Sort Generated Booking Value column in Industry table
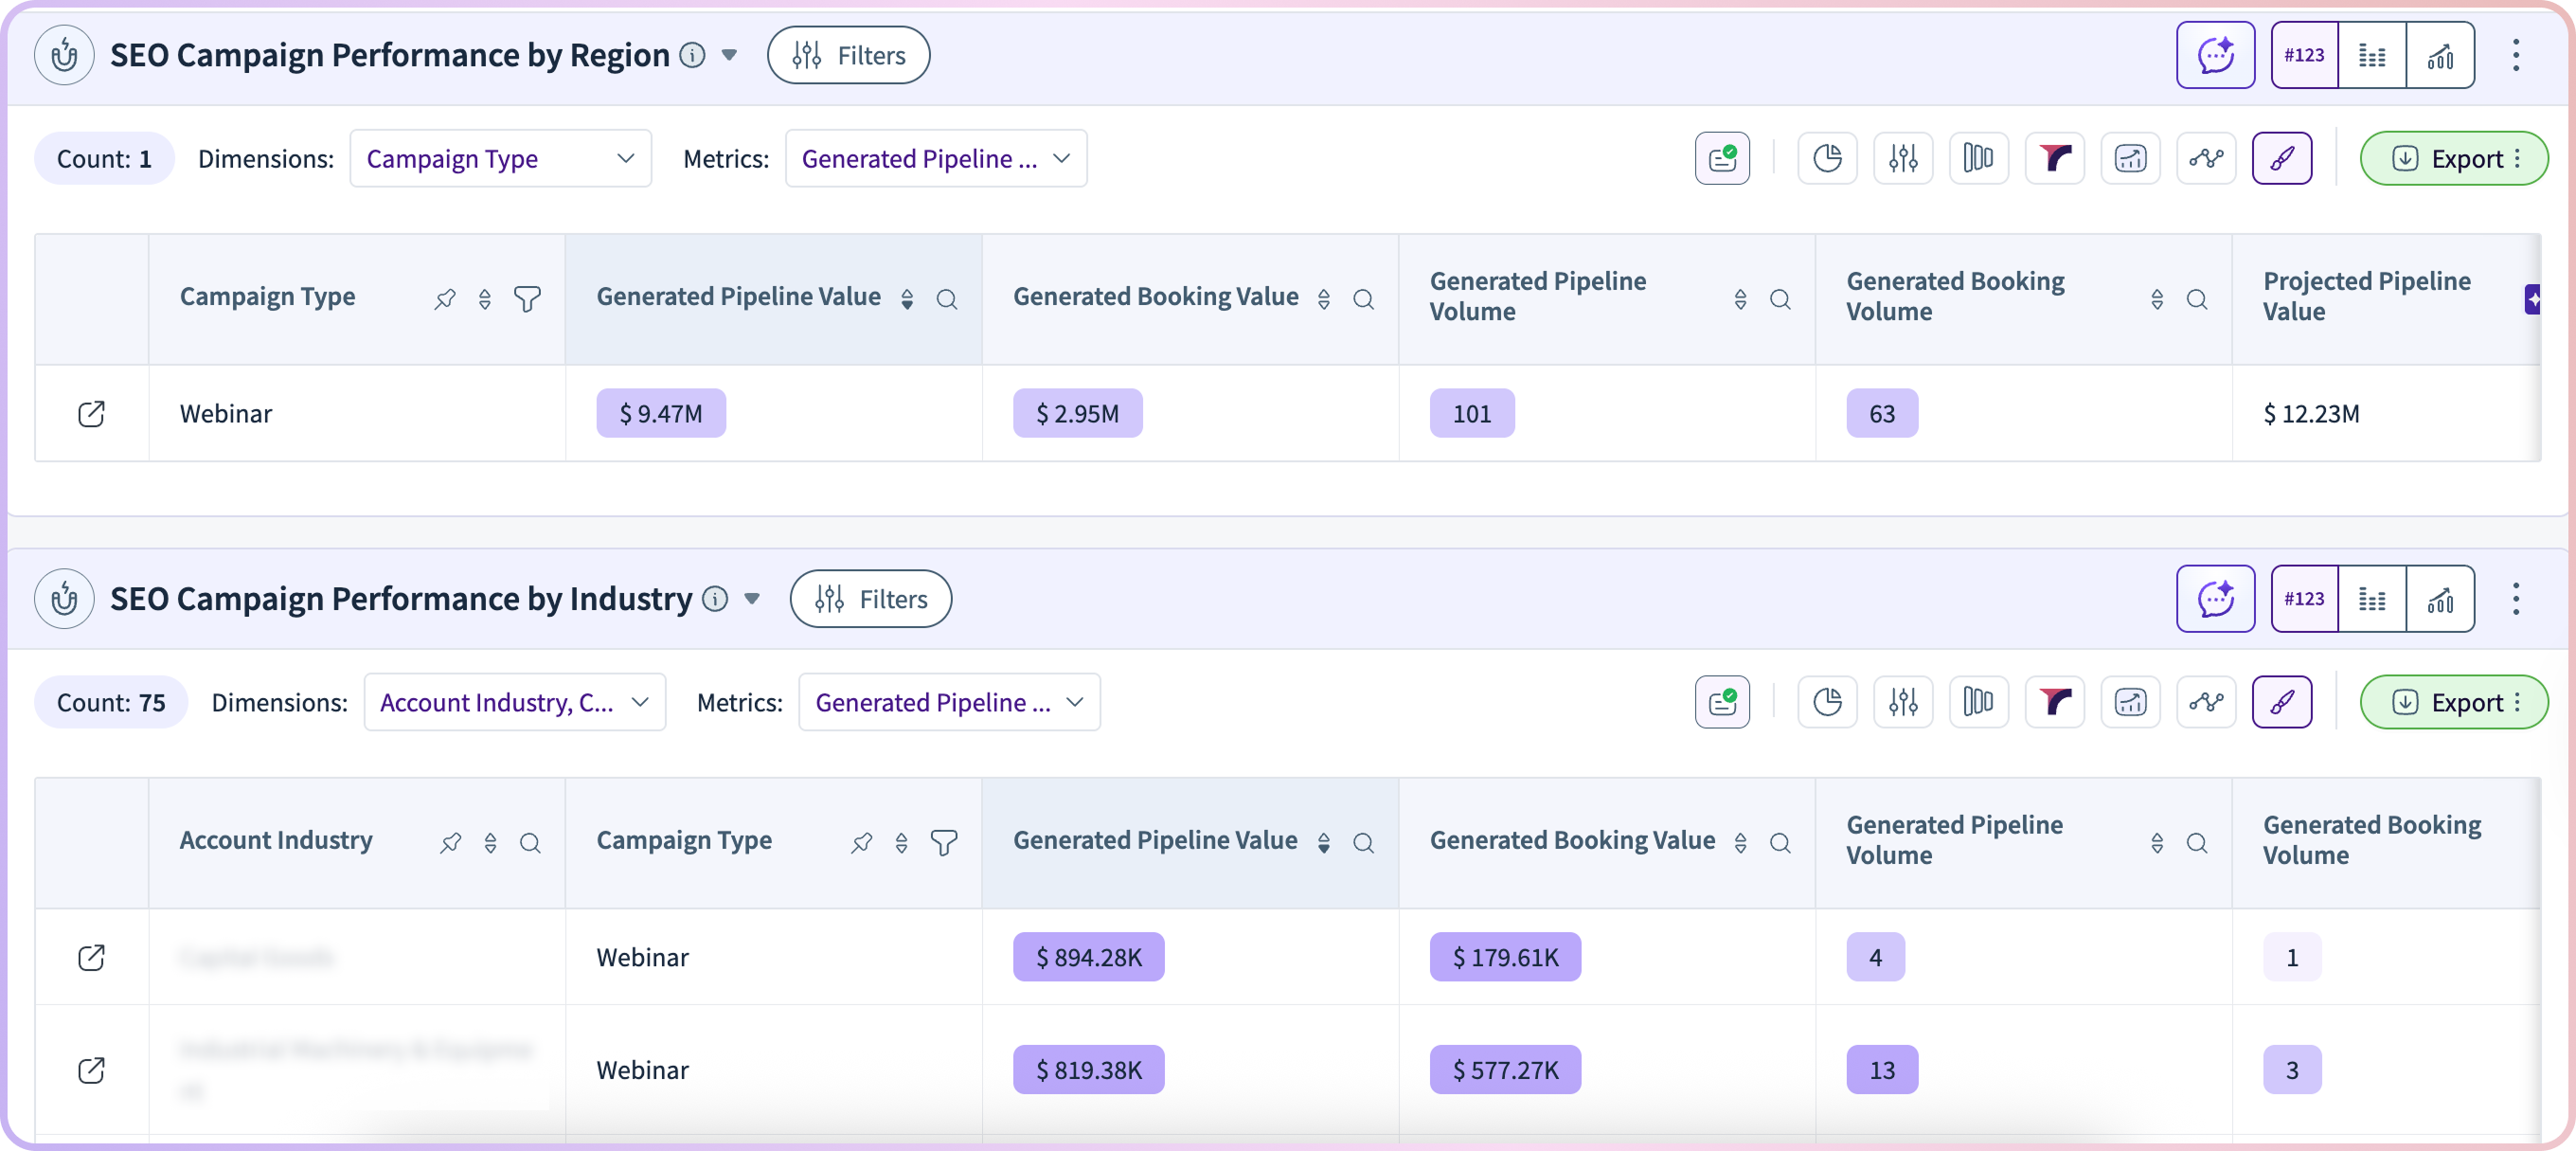This screenshot has width=2576, height=1151. point(1740,843)
